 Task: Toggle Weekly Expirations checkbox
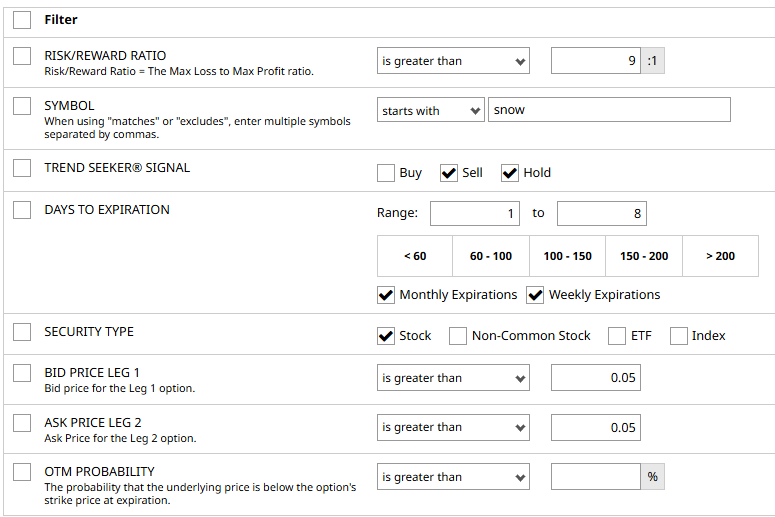536,295
